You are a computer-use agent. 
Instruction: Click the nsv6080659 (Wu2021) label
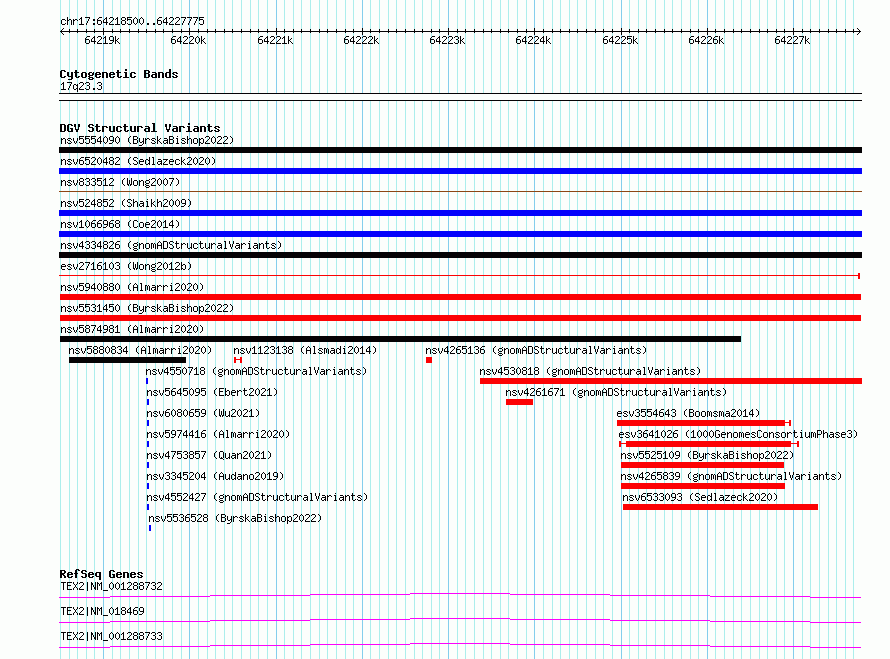click(203, 413)
